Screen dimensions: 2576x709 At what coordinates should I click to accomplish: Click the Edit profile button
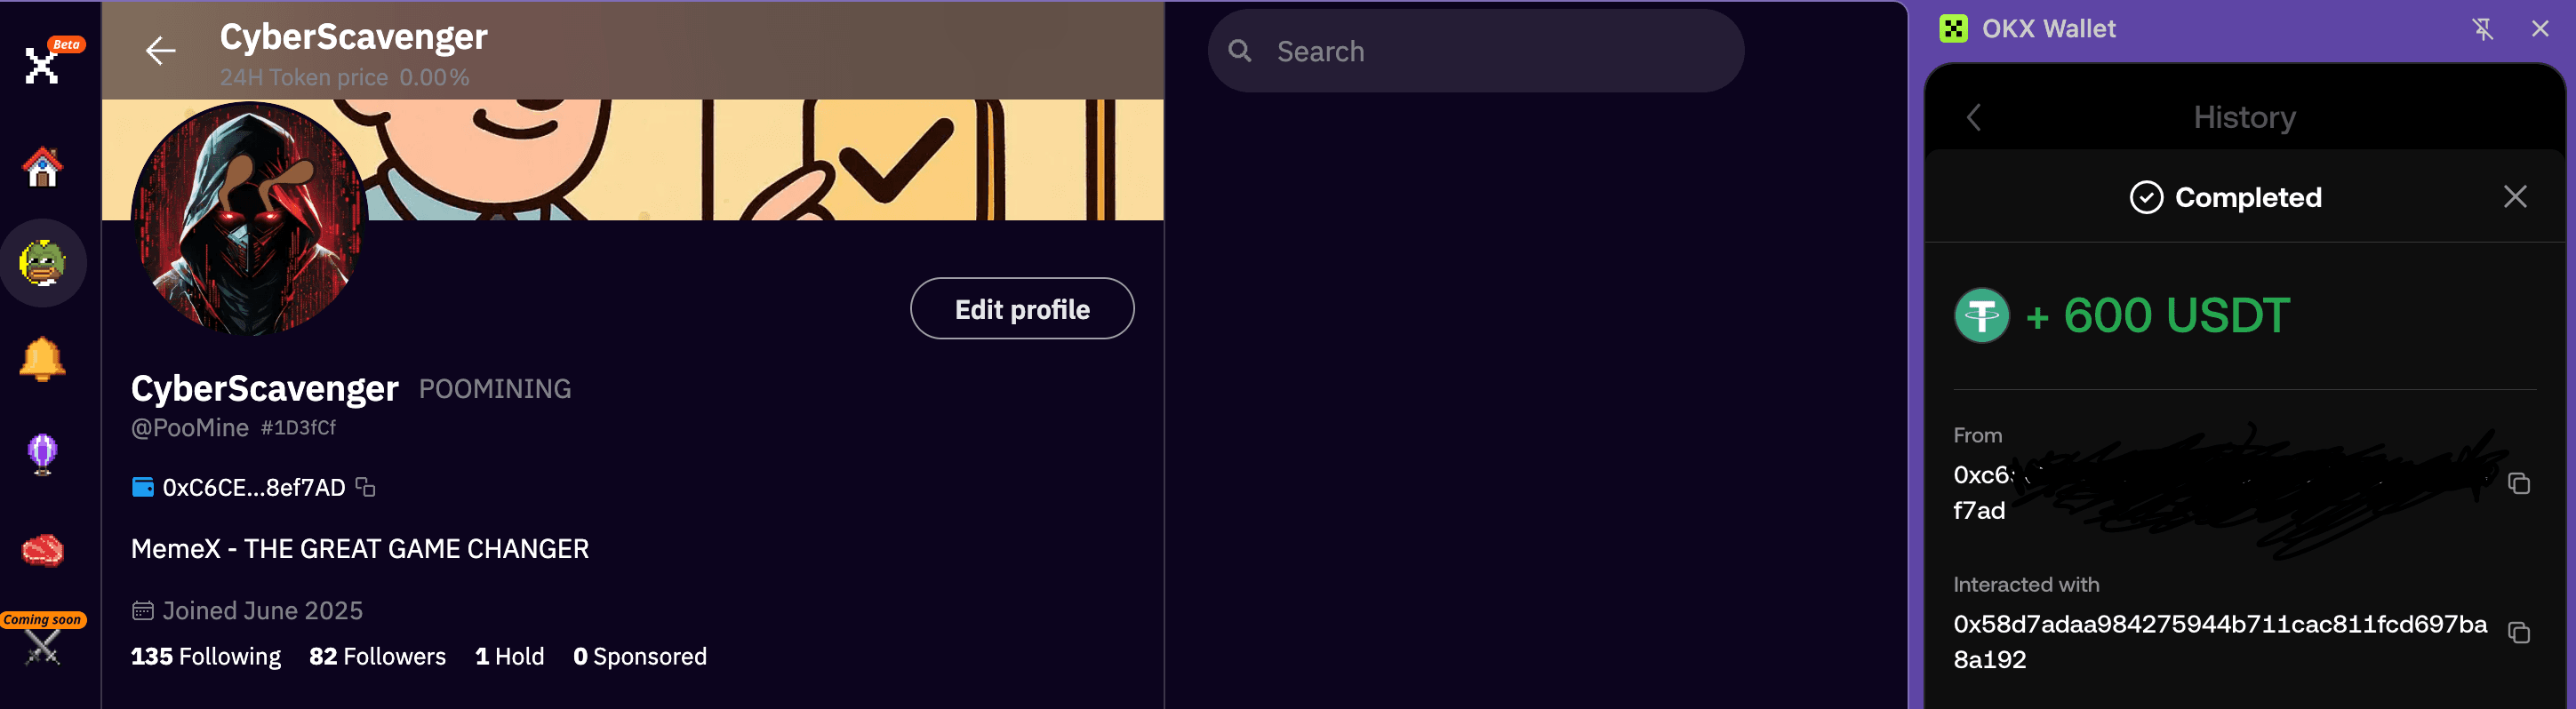coord(1021,309)
